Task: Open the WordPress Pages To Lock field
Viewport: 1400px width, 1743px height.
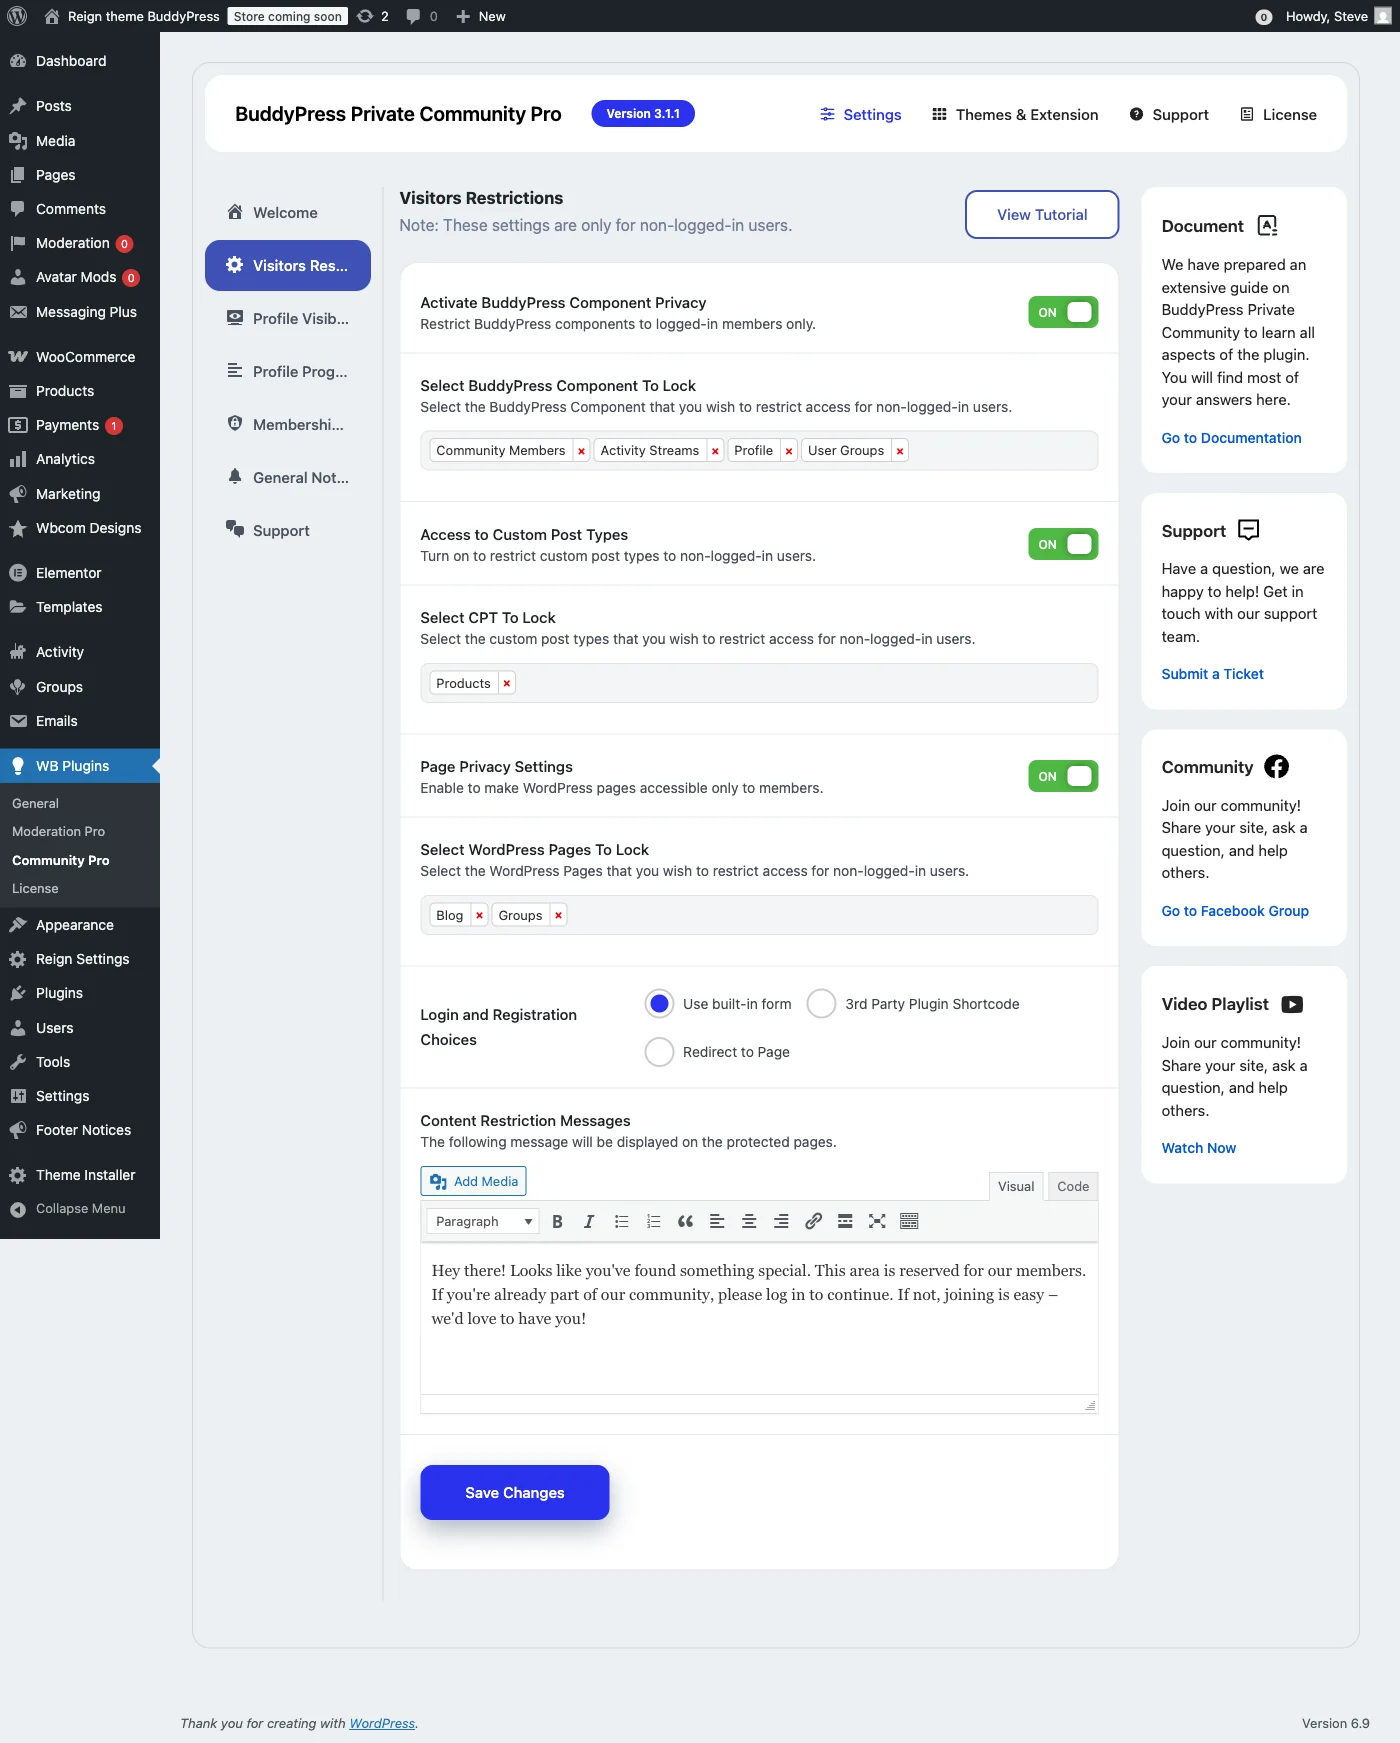Action: point(759,915)
